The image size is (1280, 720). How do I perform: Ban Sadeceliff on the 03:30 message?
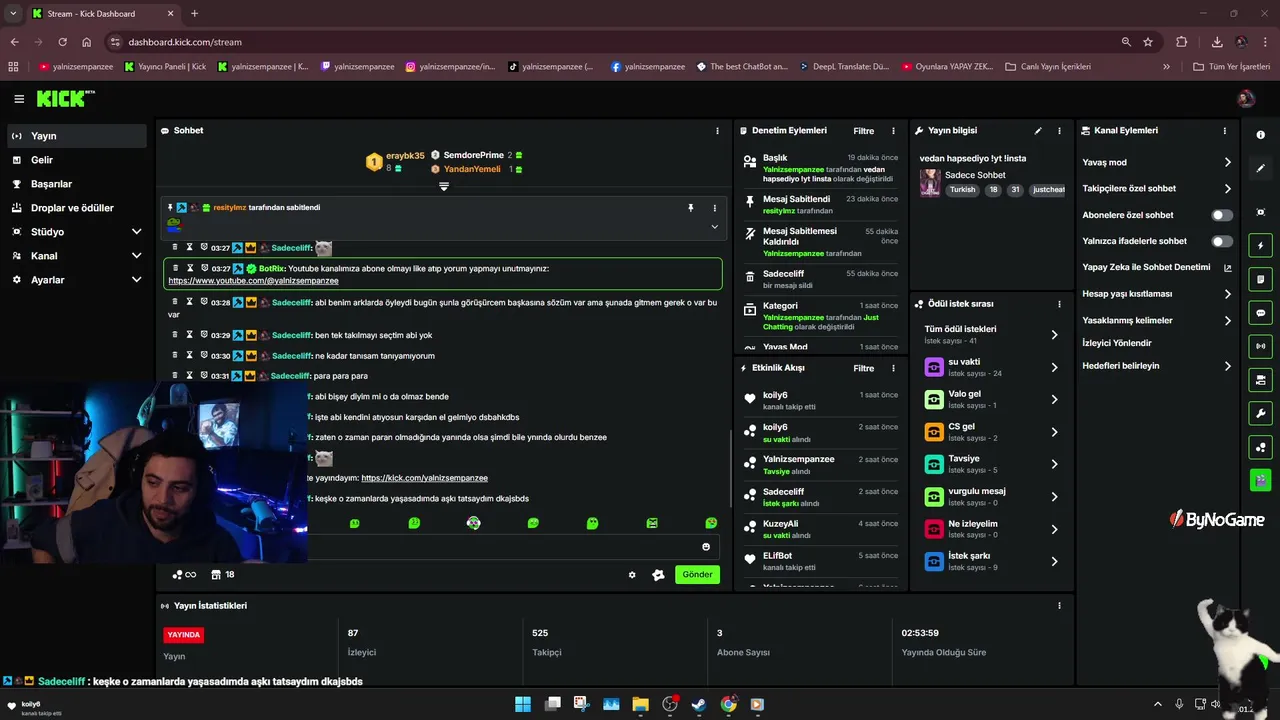click(x=204, y=356)
